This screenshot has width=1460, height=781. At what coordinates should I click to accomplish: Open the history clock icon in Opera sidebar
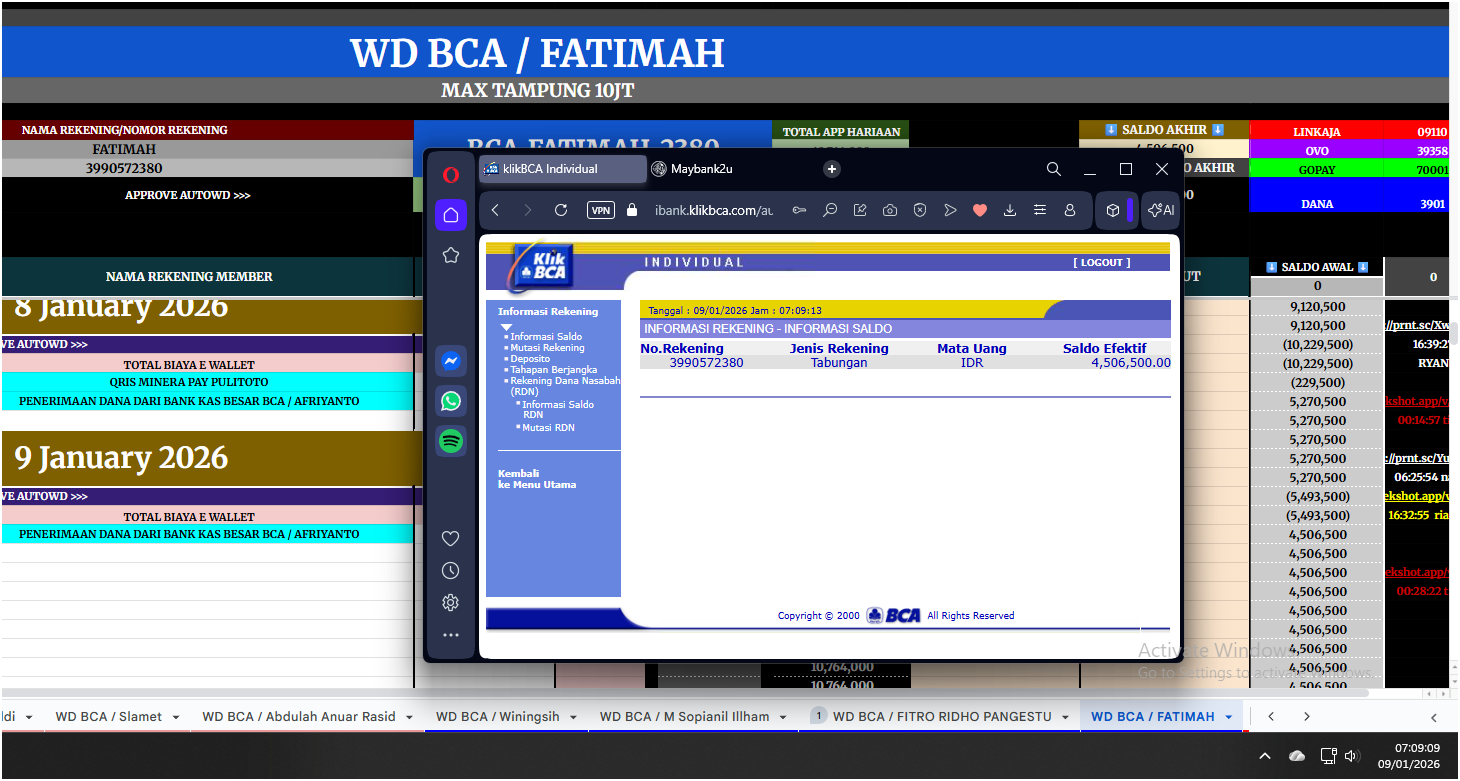coord(450,571)
